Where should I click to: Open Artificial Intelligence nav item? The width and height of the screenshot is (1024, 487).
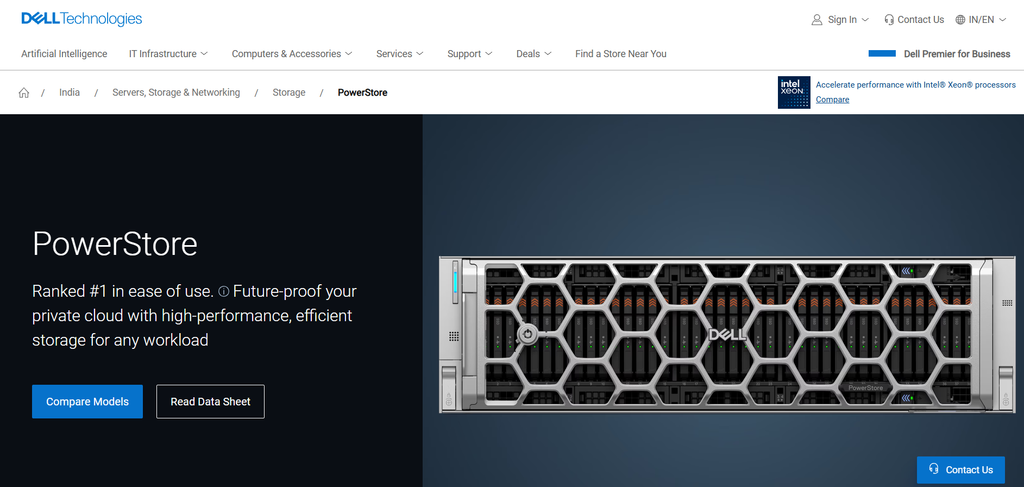point(64,54)
